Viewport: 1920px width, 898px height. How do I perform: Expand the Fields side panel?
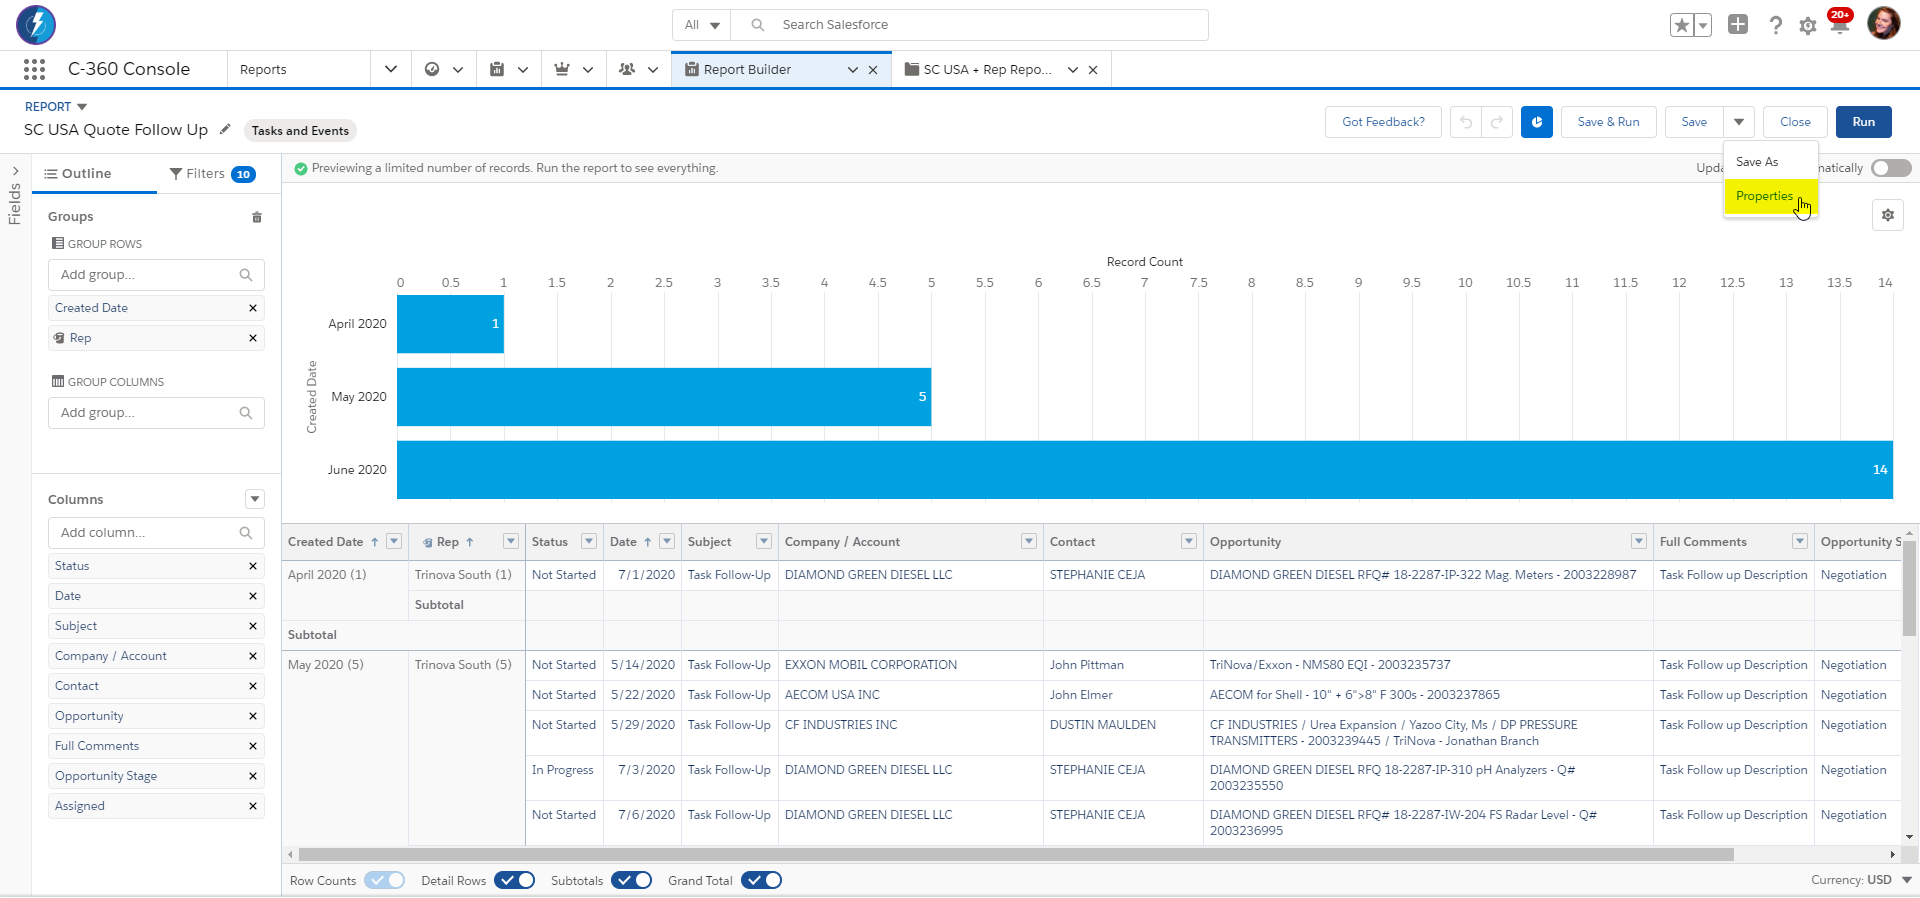point(15,171)
